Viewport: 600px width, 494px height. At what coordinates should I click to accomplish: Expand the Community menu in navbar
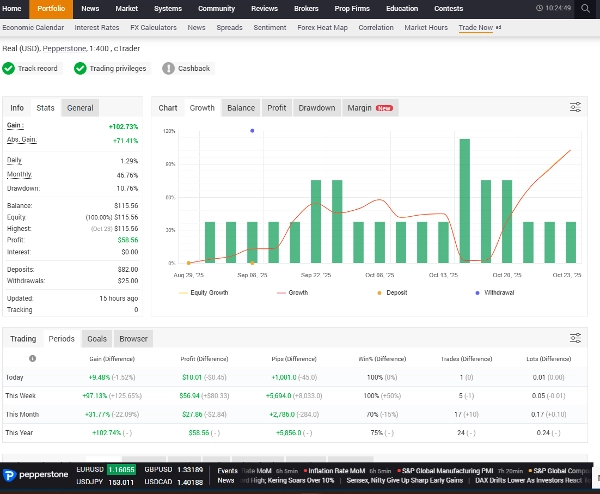click(216, 8)
